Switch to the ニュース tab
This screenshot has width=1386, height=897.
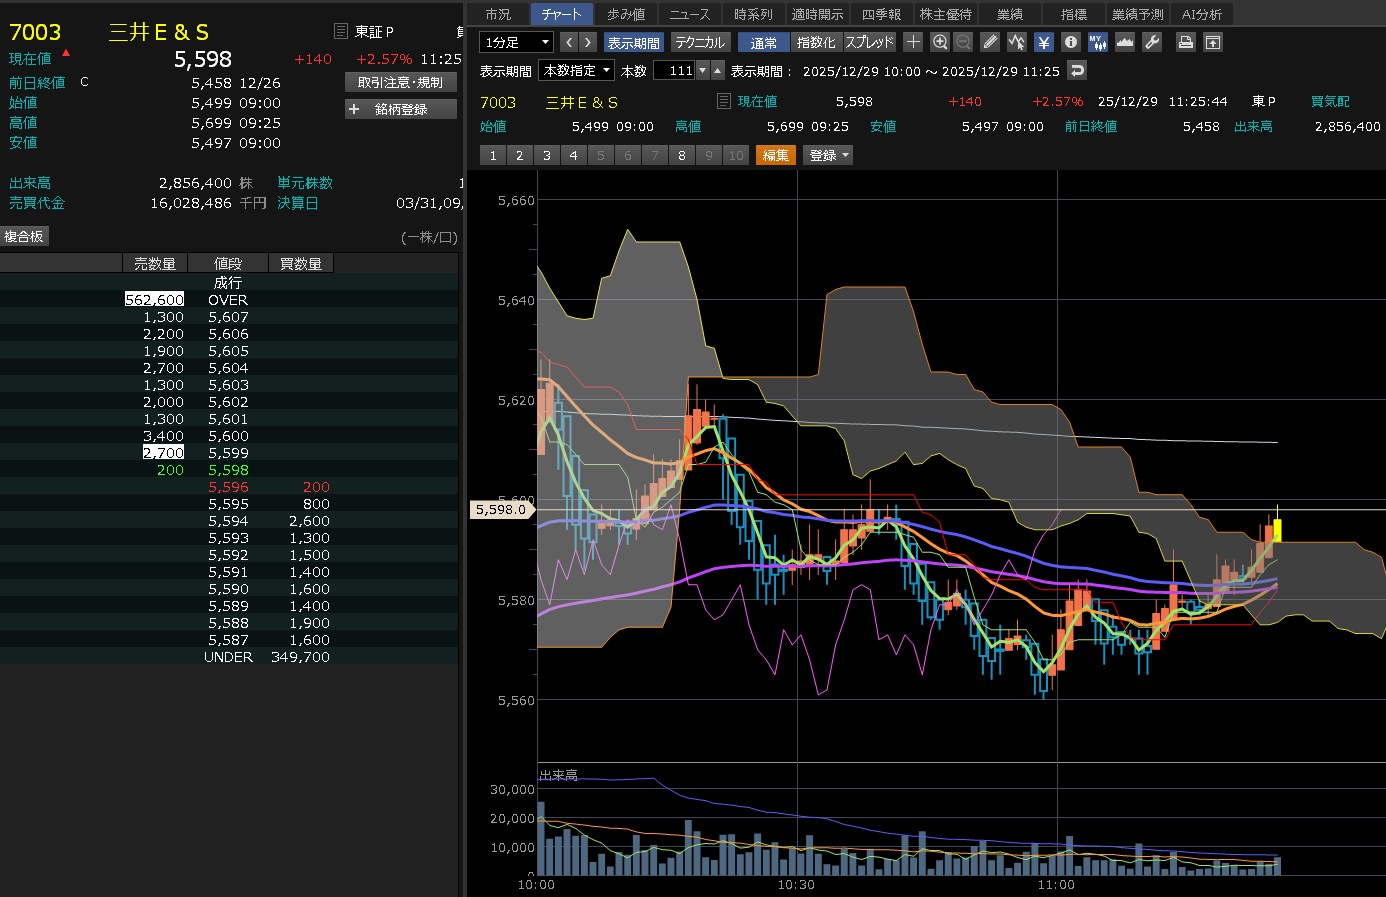pos(689,14)
